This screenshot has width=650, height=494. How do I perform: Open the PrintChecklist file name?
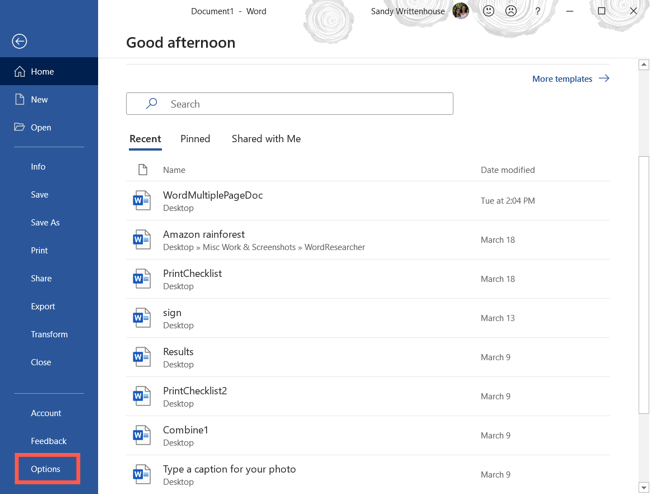click(x=192, y=274)
